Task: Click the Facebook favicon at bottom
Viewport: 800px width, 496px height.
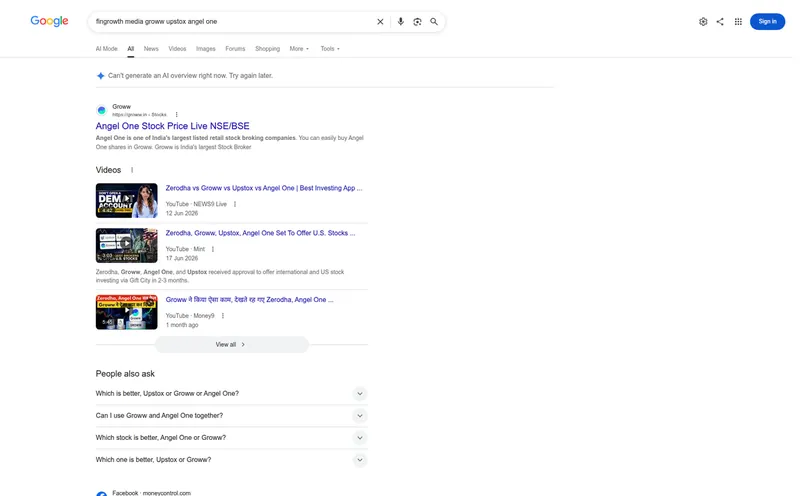Action: [x=102, y=493]
